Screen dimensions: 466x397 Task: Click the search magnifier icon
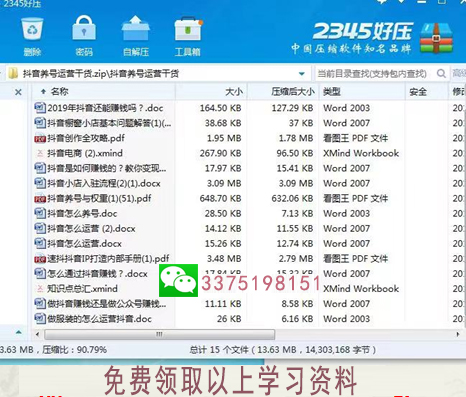(441, 73)
